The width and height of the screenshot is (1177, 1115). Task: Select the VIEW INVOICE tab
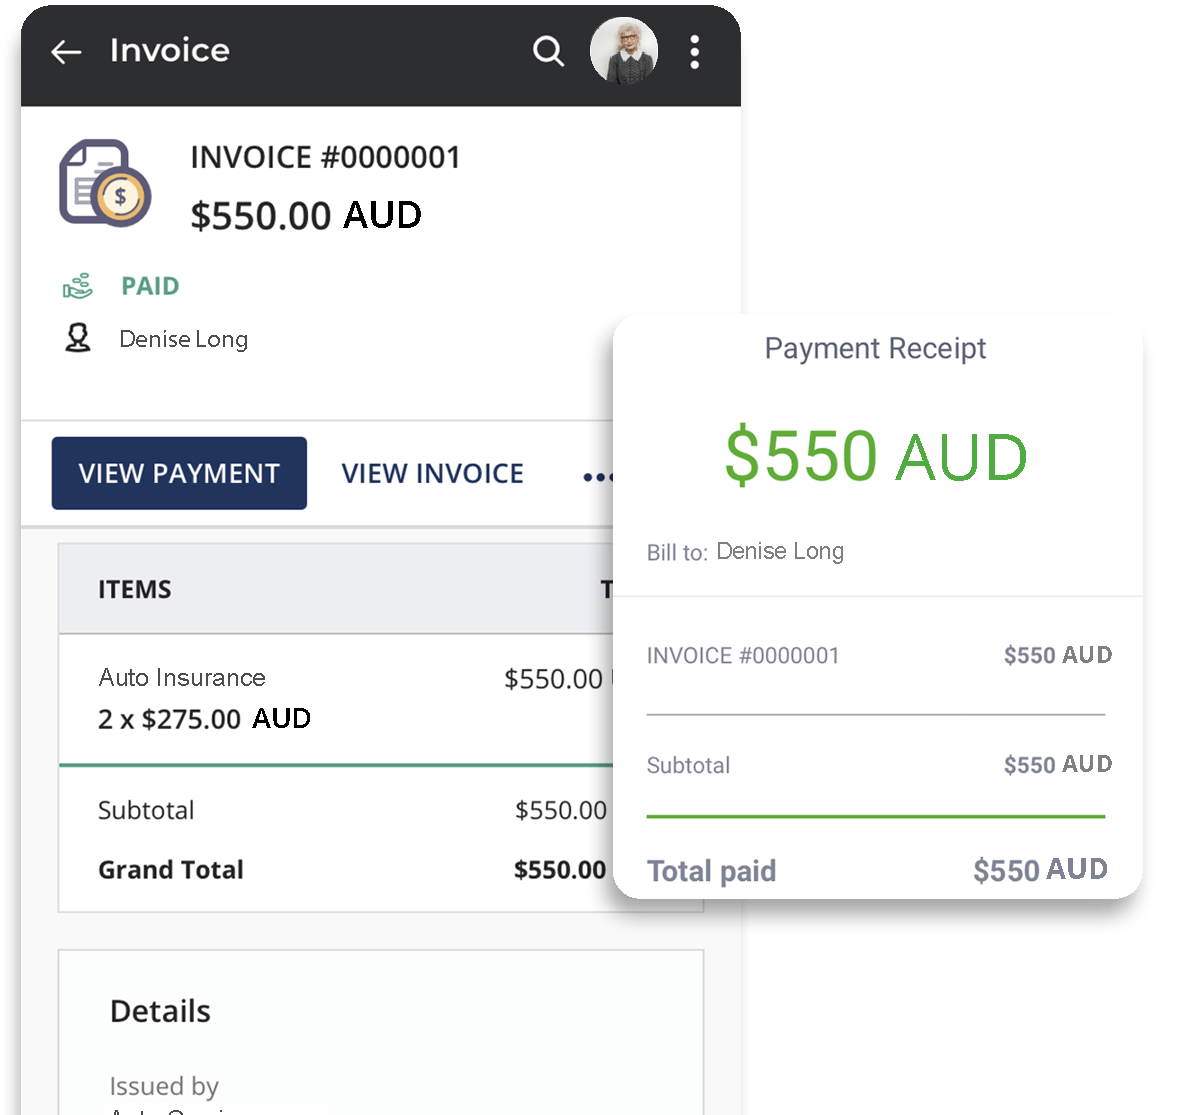tap(432, 474)
